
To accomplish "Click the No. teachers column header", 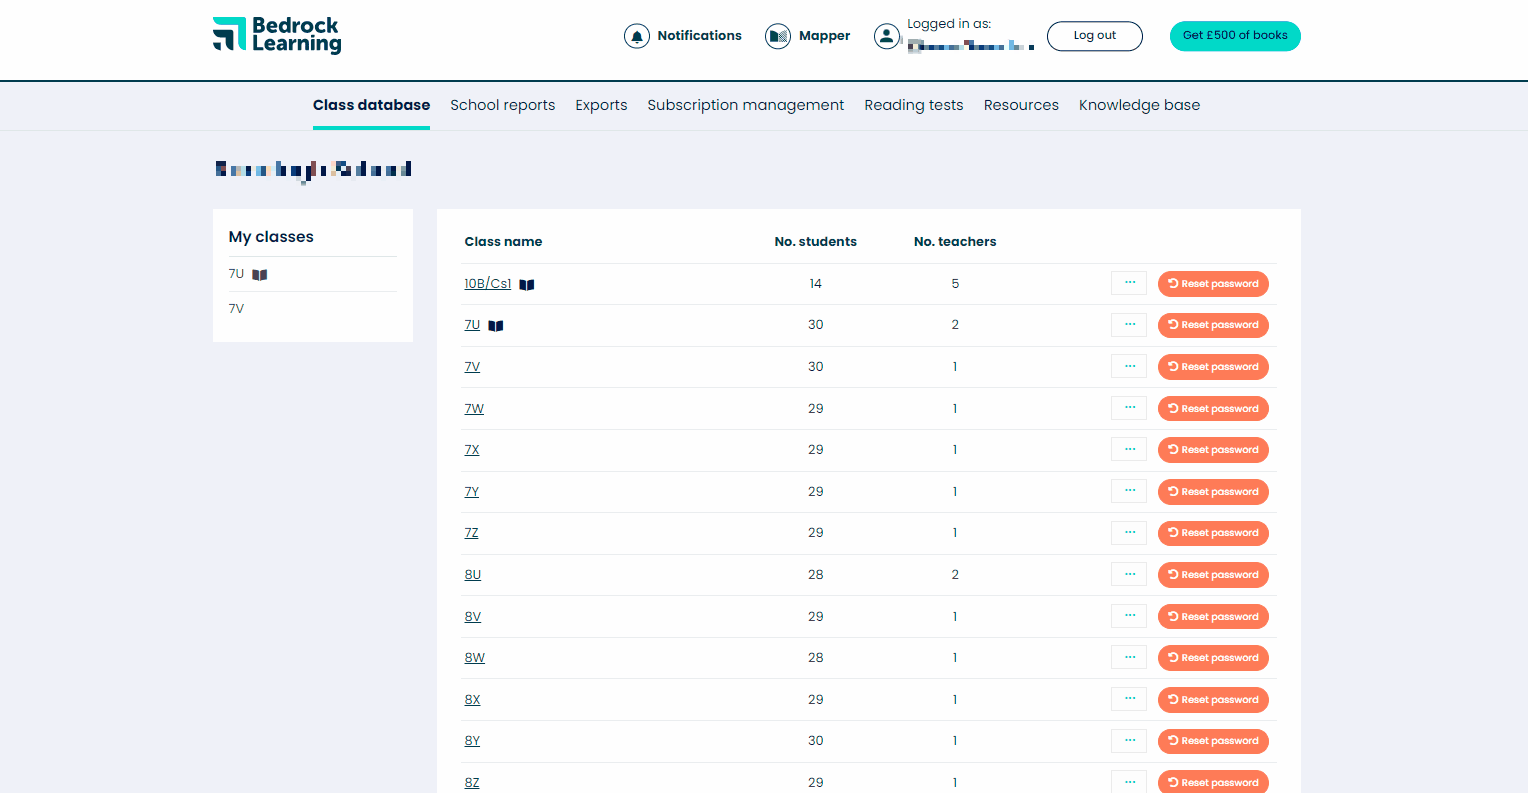I will pos(955,242).
